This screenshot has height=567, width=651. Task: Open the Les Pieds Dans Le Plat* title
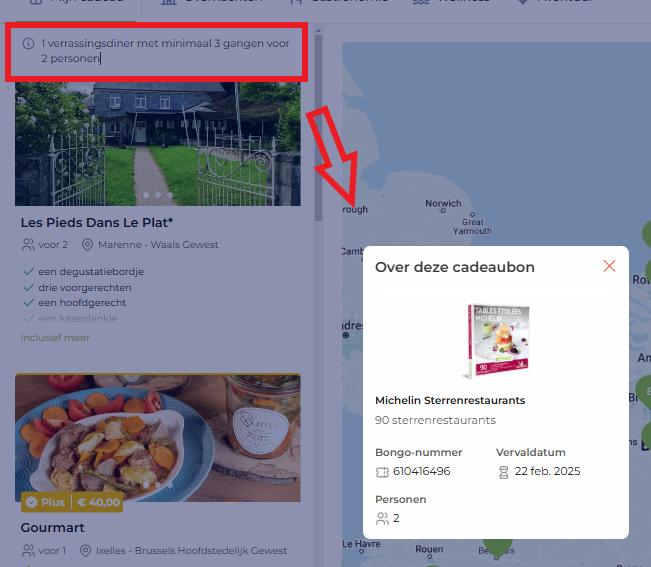pyautogui.click(x=97, y=223)
